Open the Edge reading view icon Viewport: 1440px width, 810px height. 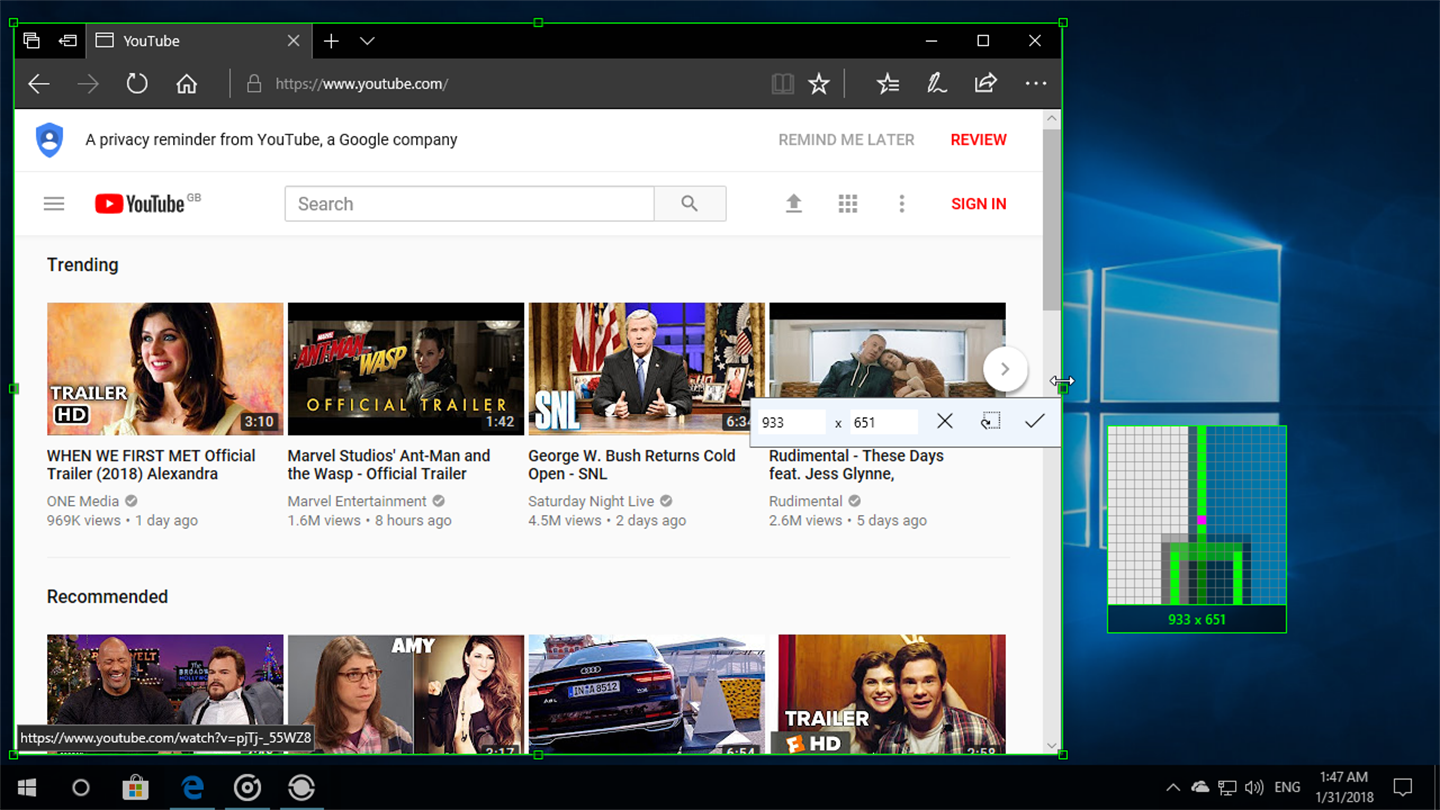click(782, 84)
